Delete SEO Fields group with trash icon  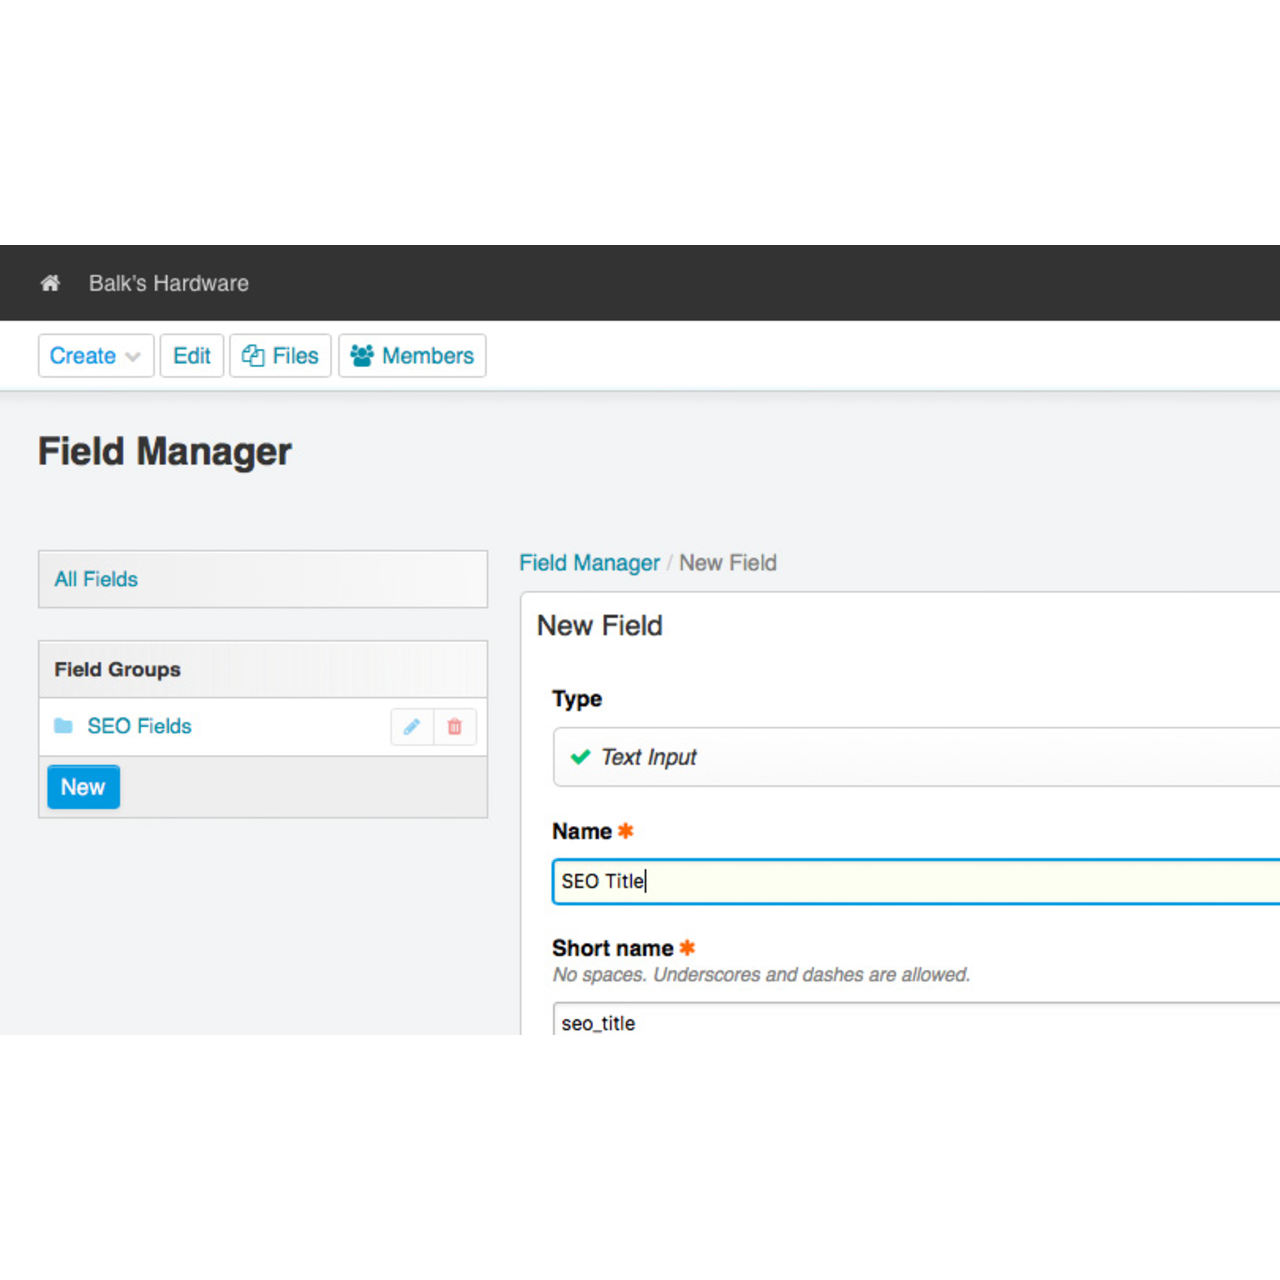point(455,727)
